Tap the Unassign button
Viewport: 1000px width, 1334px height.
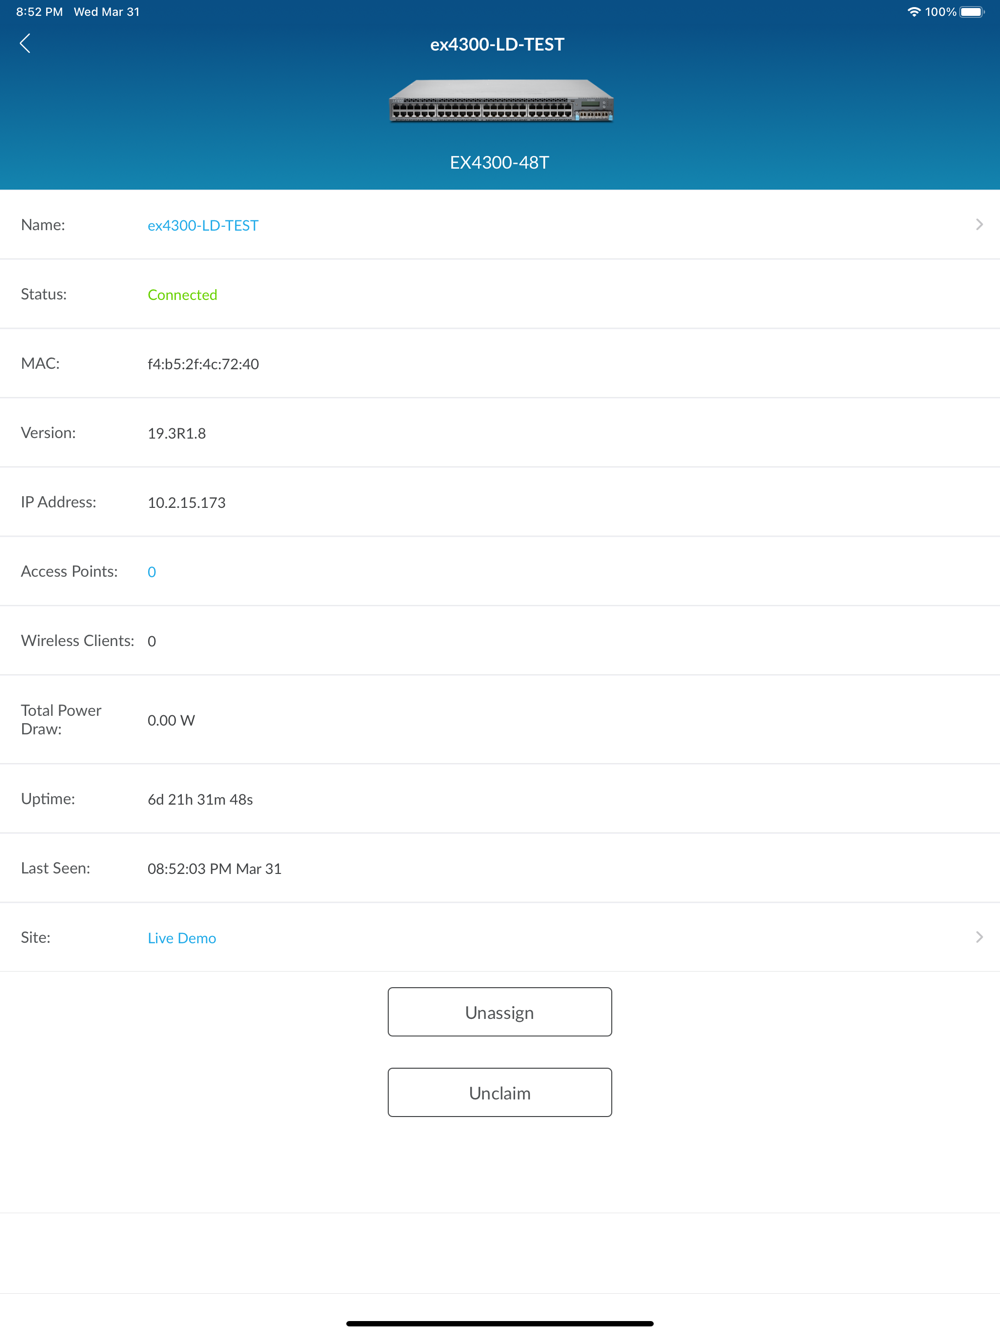coord(500,1012)
